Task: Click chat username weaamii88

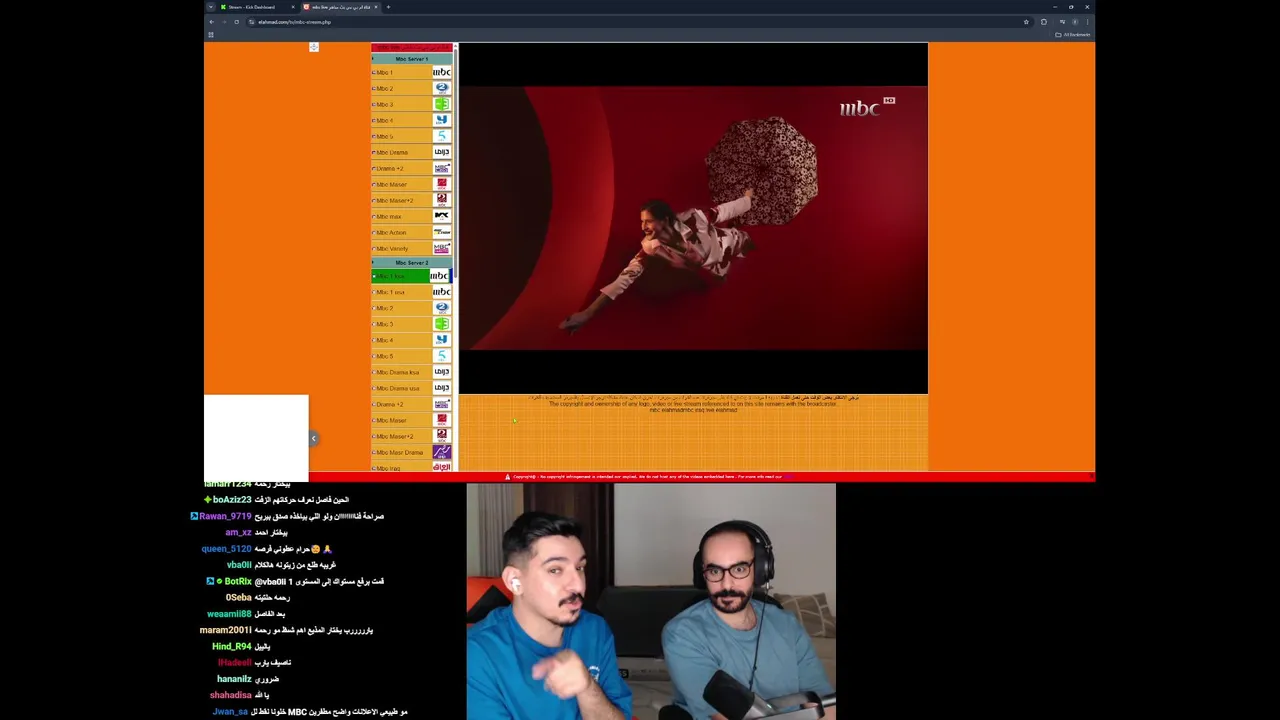Action: [x=229, y=614]
